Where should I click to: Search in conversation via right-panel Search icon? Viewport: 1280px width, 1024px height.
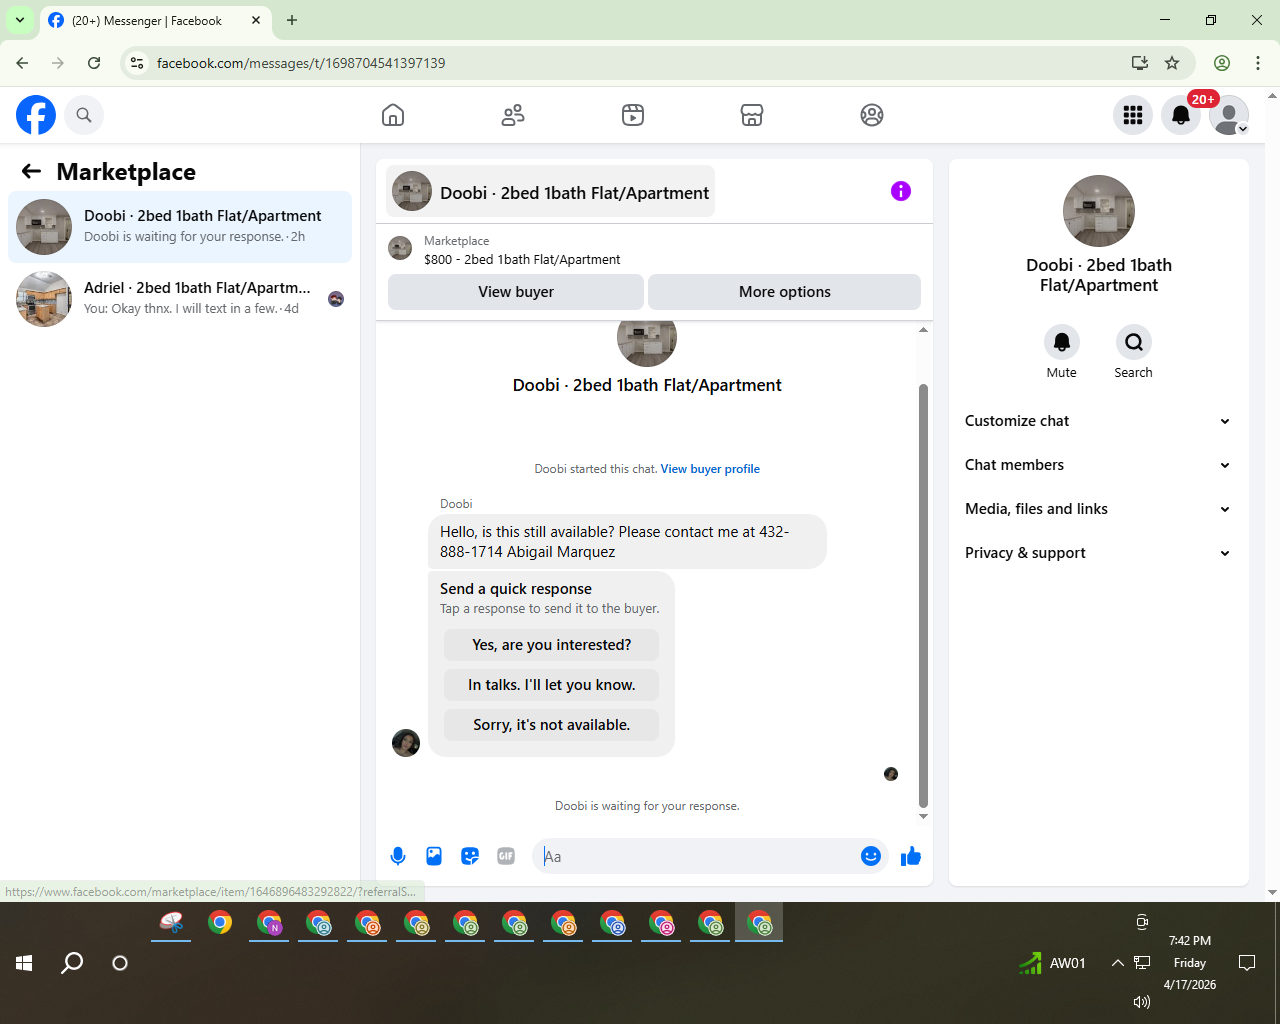pyautogui.click(x=1134, y=342)
